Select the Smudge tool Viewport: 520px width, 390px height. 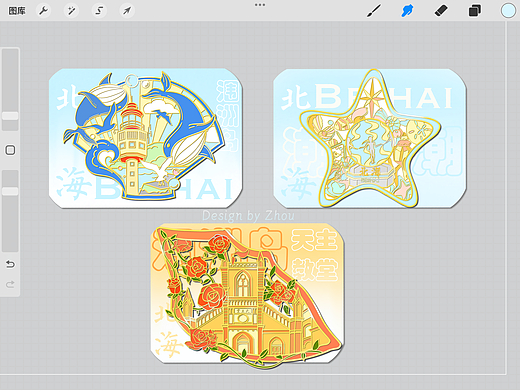coord(407,11)
